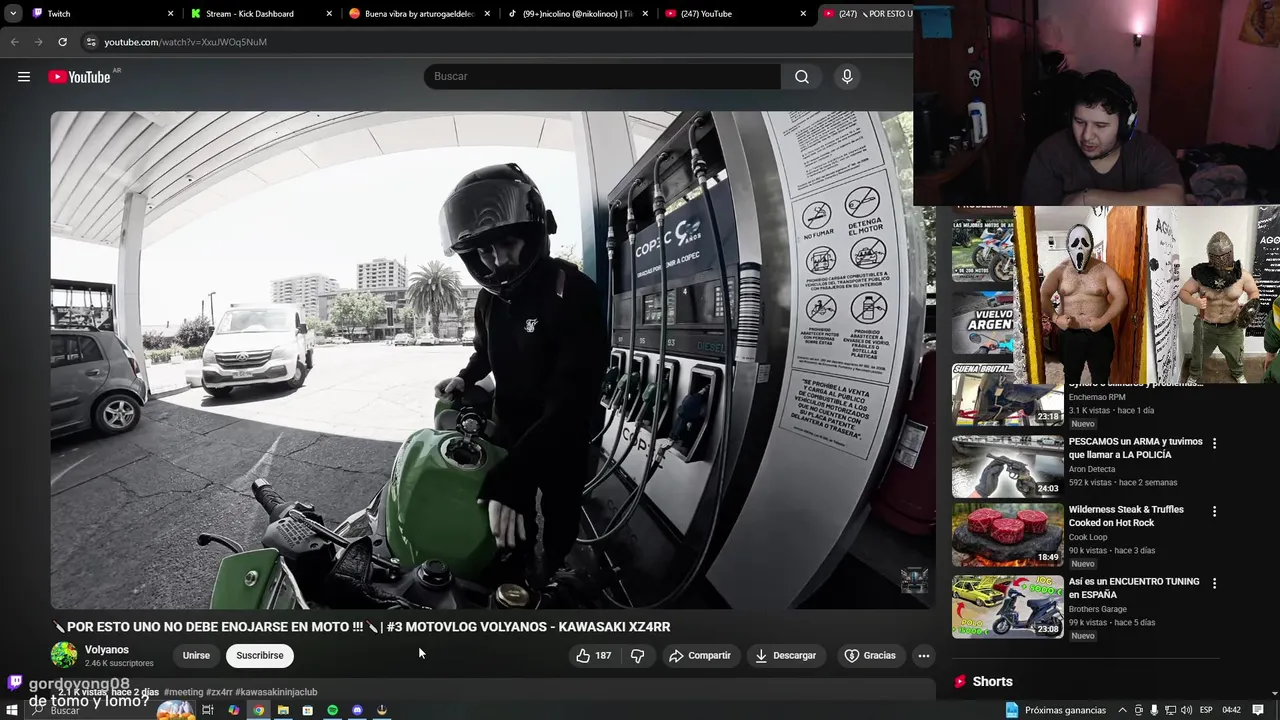Viewport: 1280px width, 720px height.
Task: Open network settings in the system tray
Action: tap(1170, 710)
